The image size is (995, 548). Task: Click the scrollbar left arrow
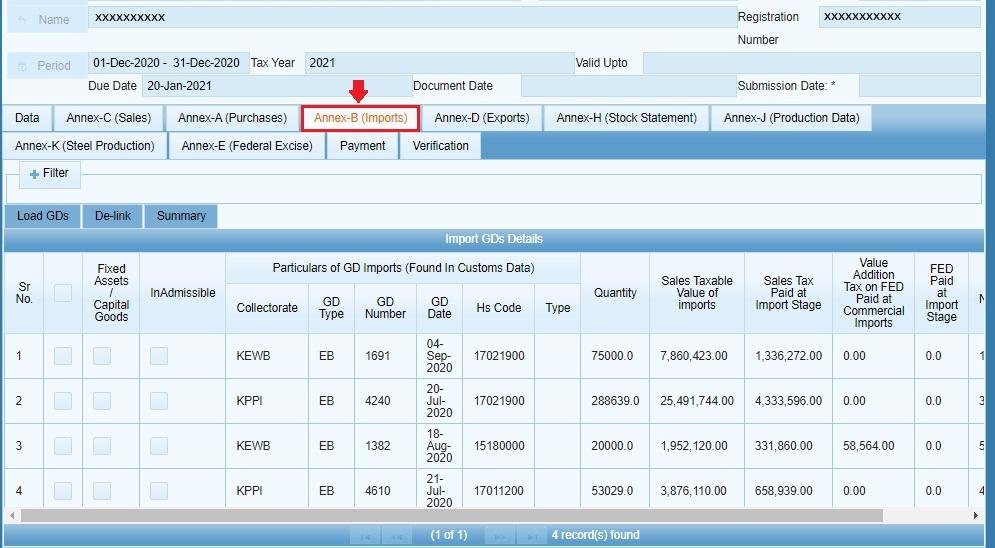click(11, 516)
